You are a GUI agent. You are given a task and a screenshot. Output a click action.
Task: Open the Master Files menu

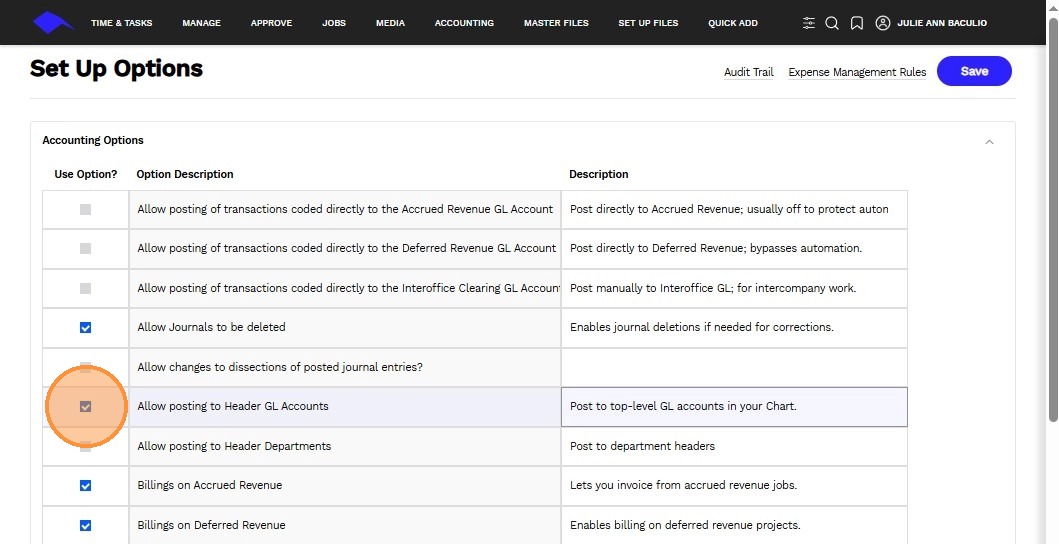click(556, 23)
